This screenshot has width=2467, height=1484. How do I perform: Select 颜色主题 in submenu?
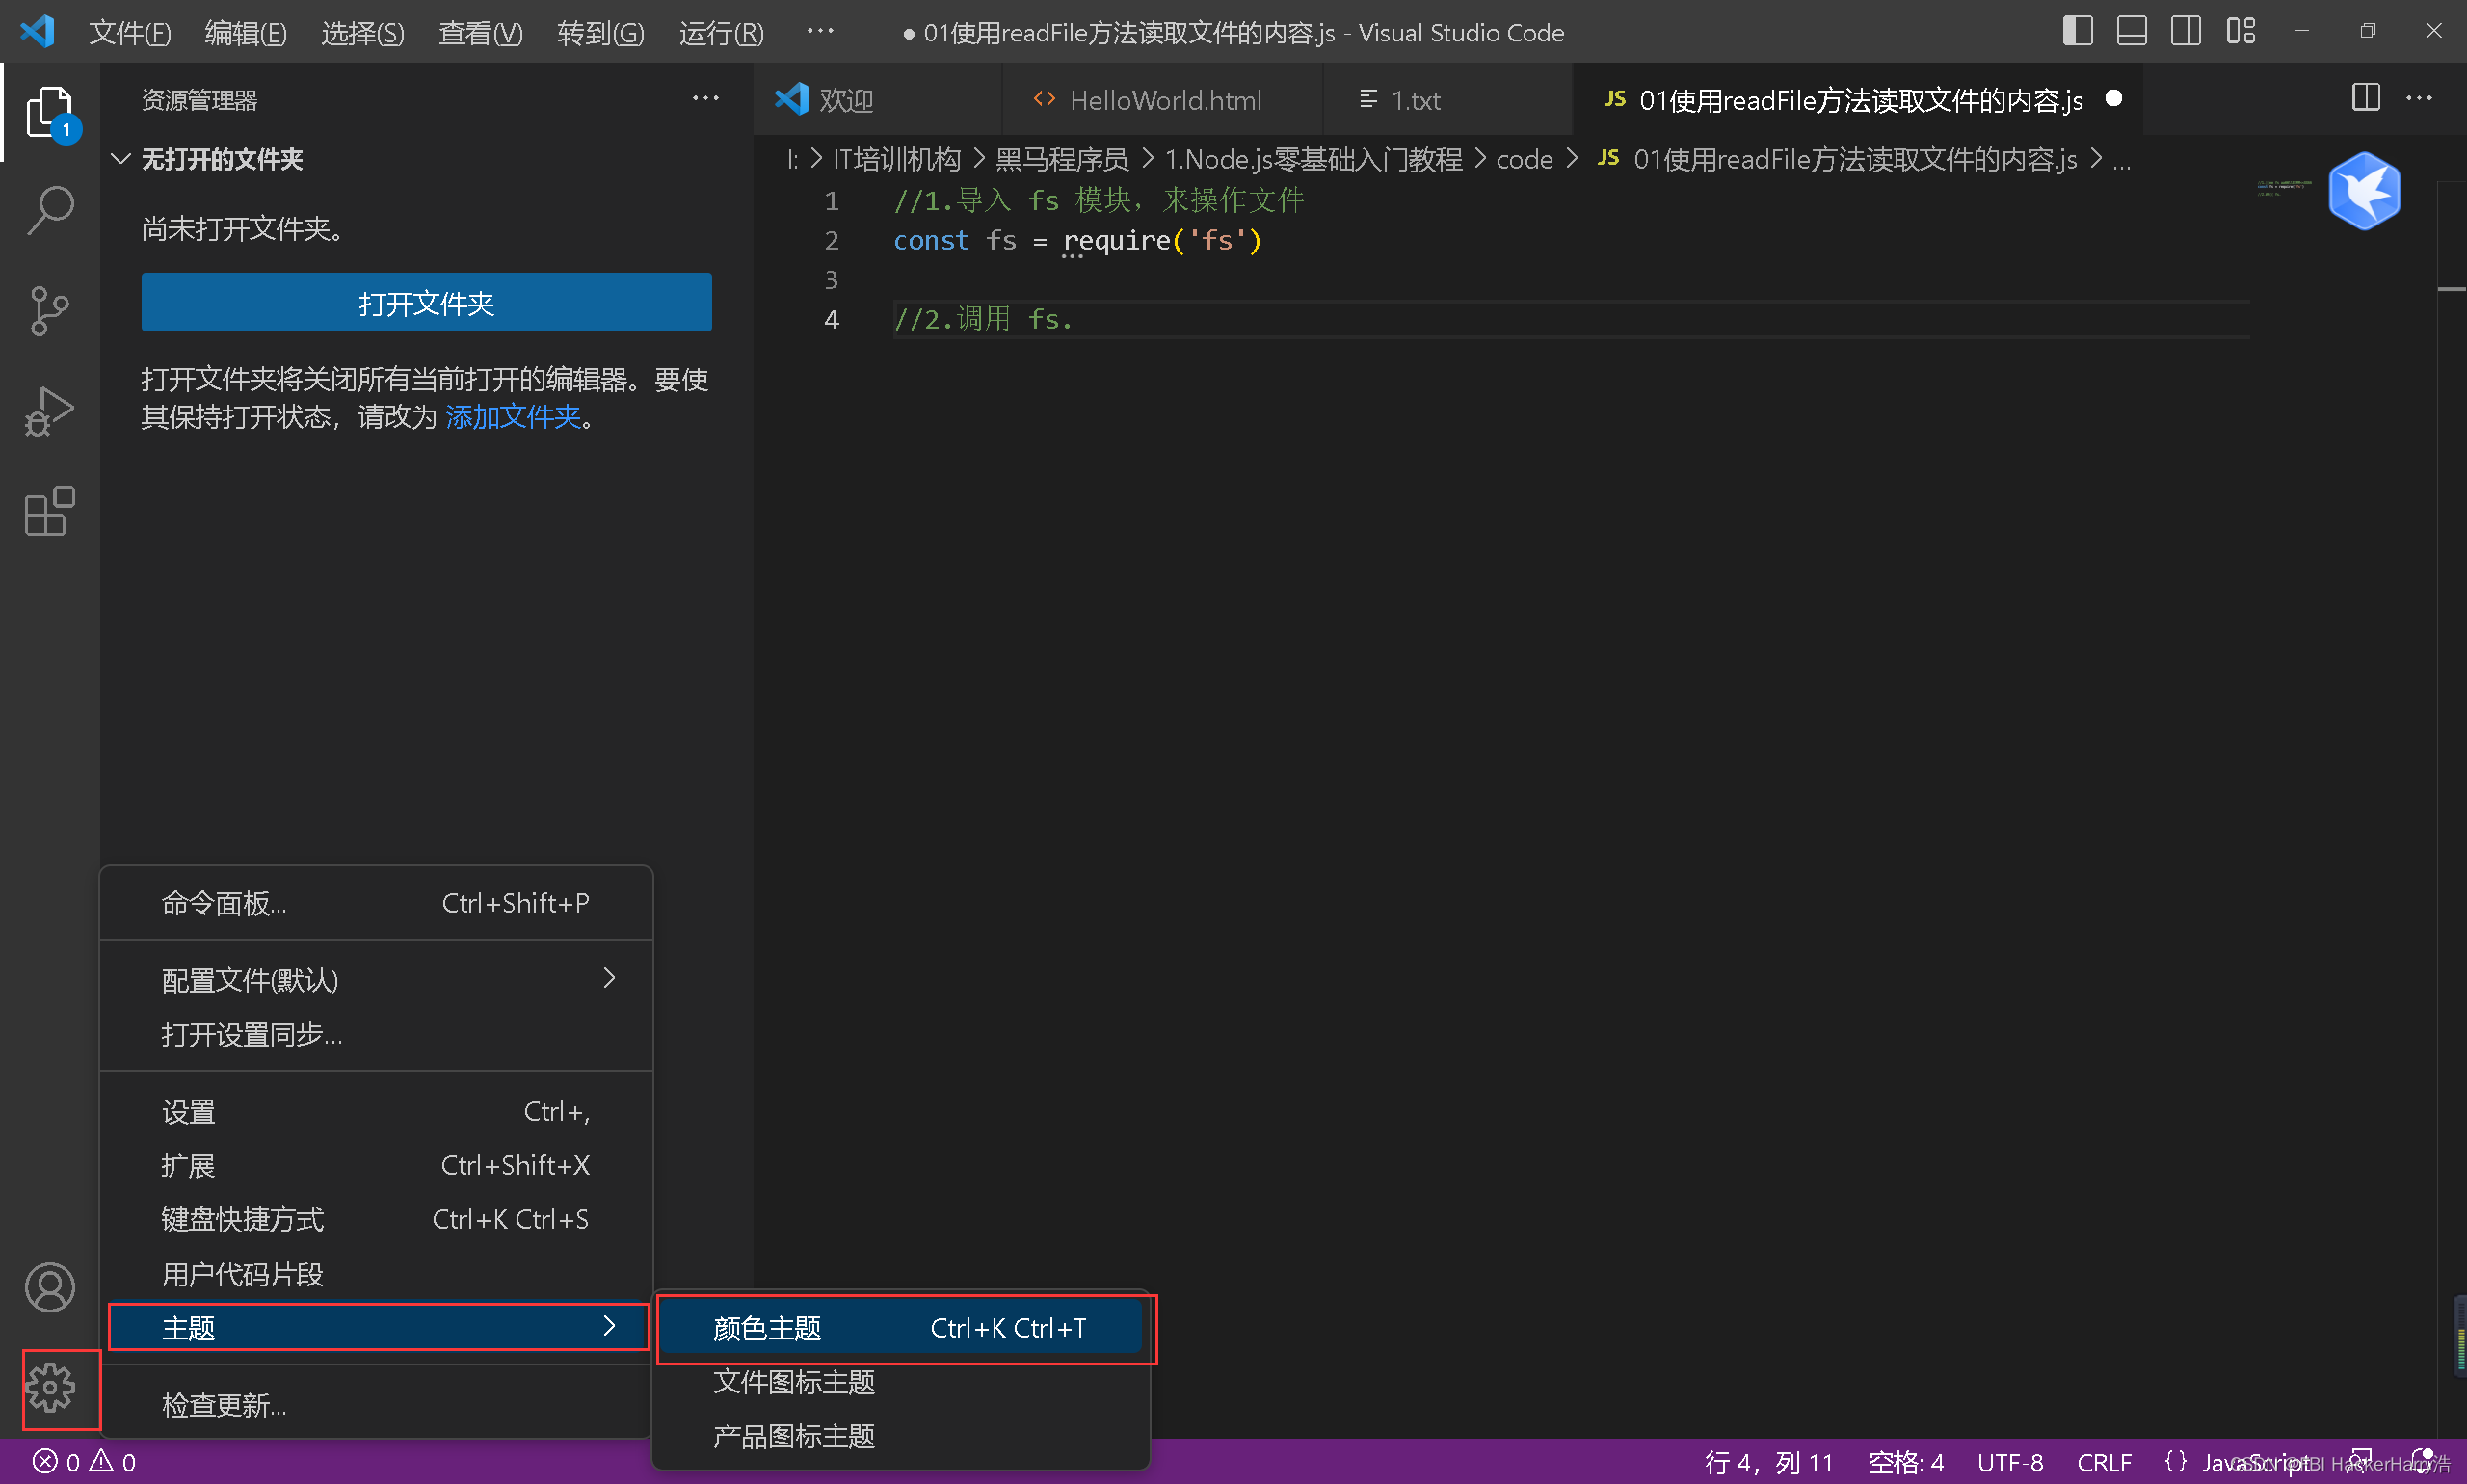[x=900, y=1327]
